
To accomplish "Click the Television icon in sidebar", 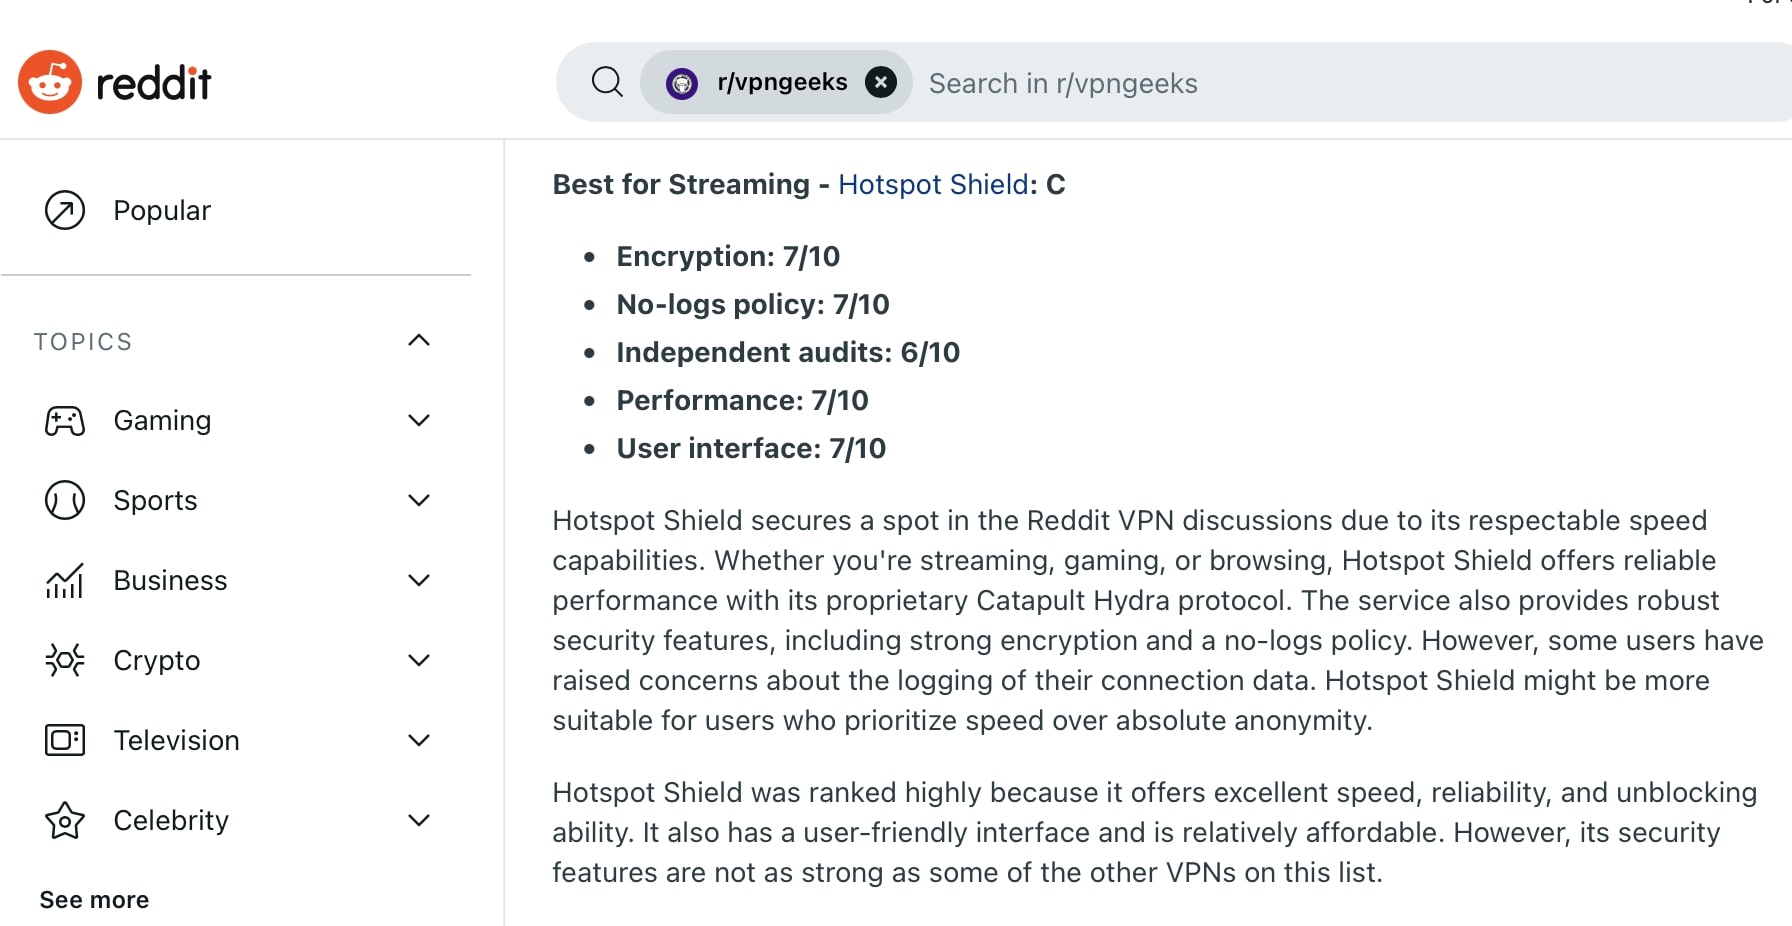I will (65, 740).
